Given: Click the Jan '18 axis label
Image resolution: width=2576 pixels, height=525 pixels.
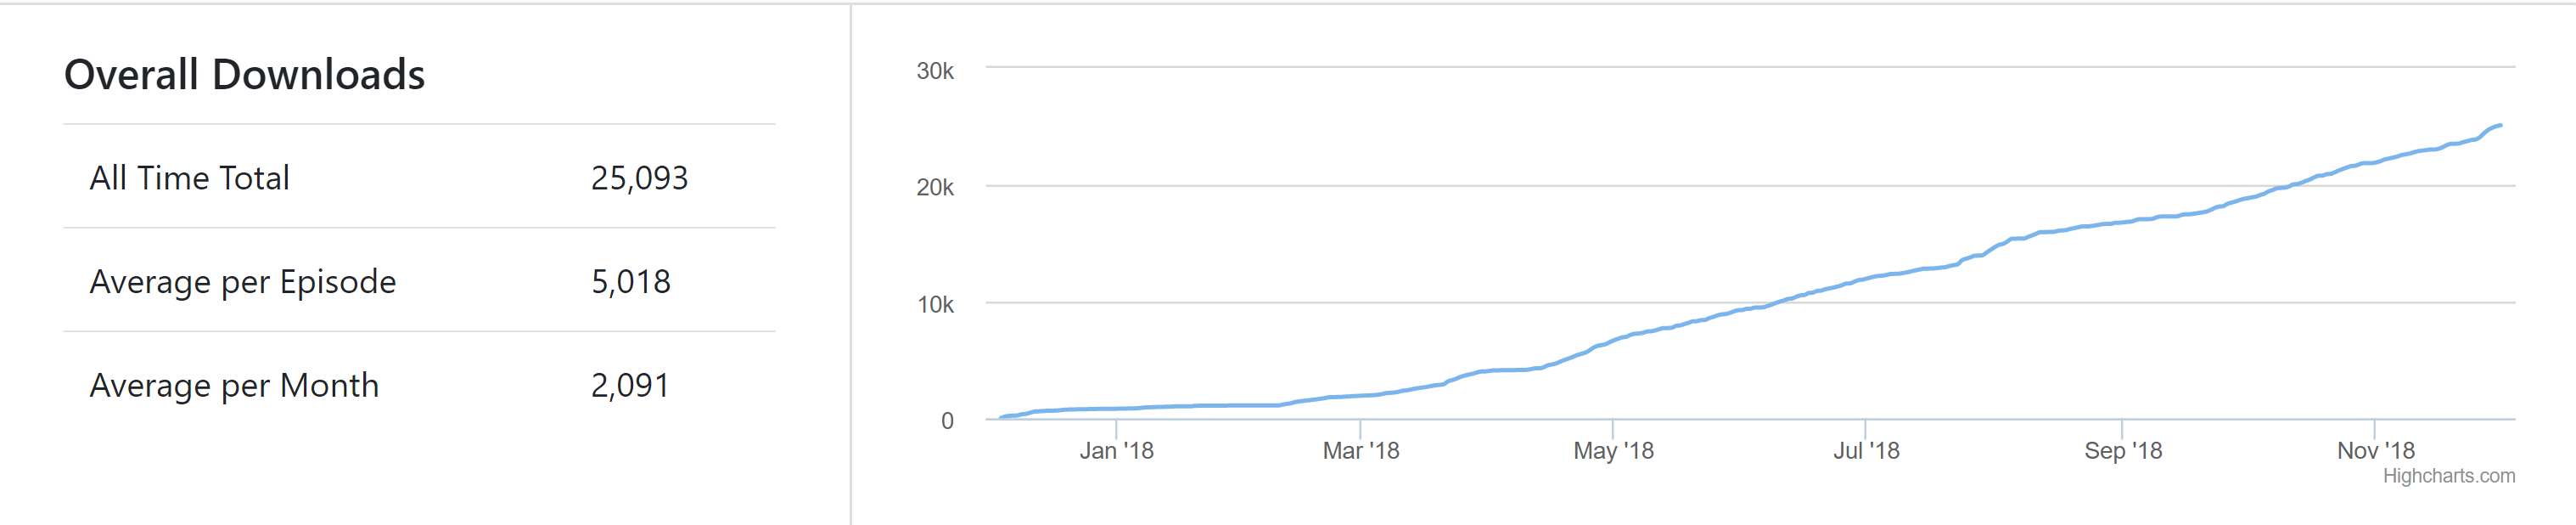Looking at the screenshot, I should click(x=1116, y=451).
